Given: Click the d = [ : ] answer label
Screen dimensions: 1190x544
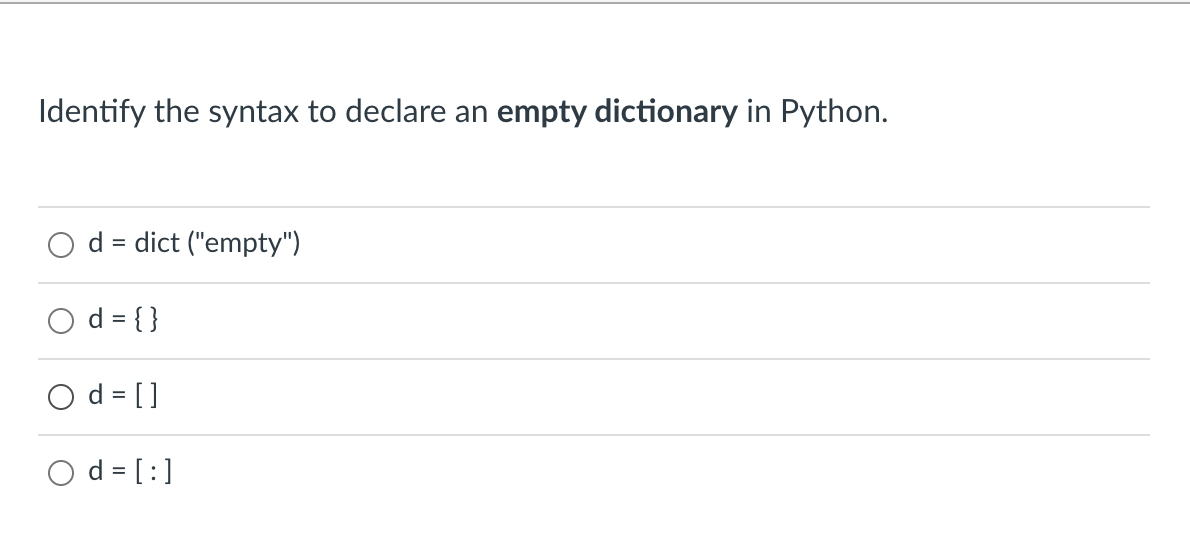Looking at the screenshot, I should [130, 471].
